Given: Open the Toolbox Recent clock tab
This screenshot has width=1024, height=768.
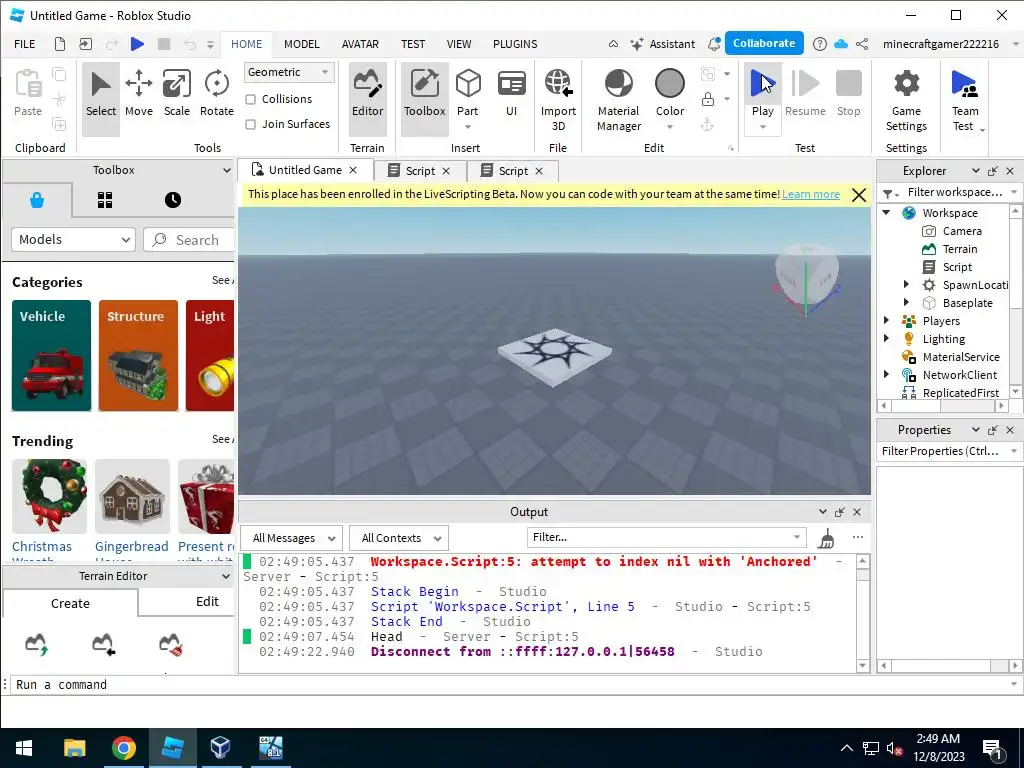Looking at the screenshot, I should (172, 200).
